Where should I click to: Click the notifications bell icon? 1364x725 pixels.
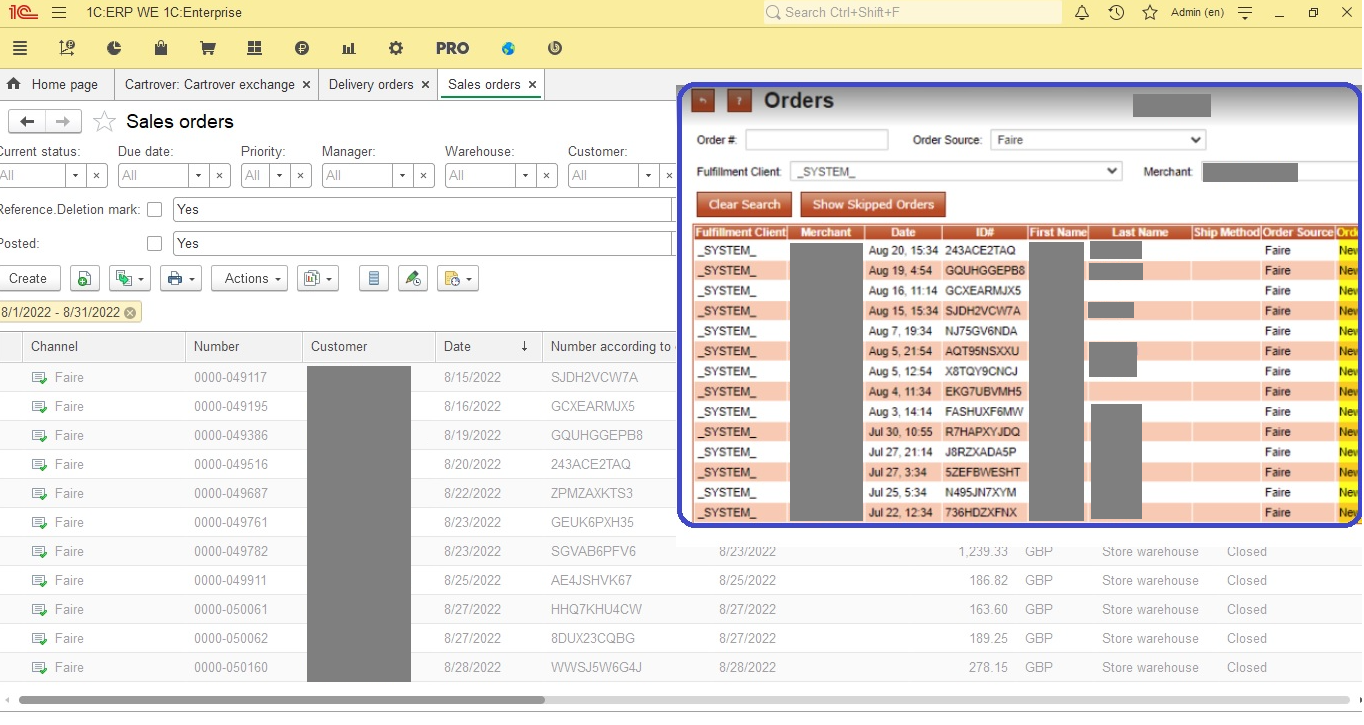coord(1082,13)
